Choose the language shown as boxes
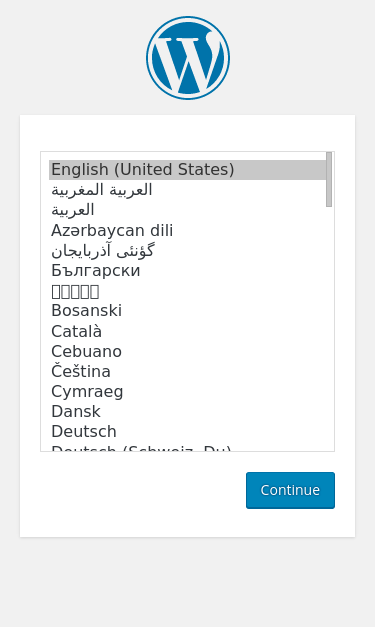Image resolution: width=375 pixels, height=627 pixels. point(188,291)
